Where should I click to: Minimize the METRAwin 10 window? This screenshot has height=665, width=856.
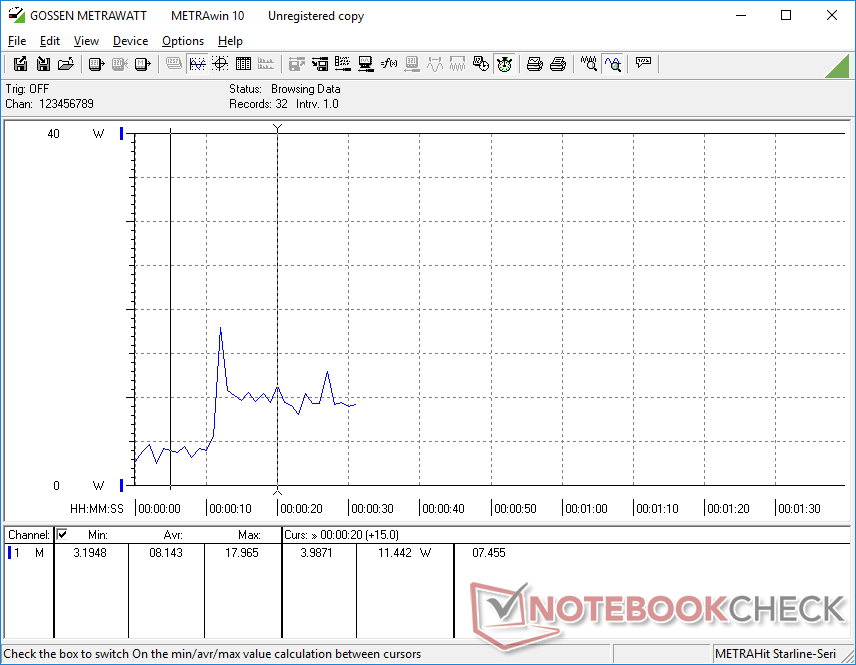click(741, 15)
